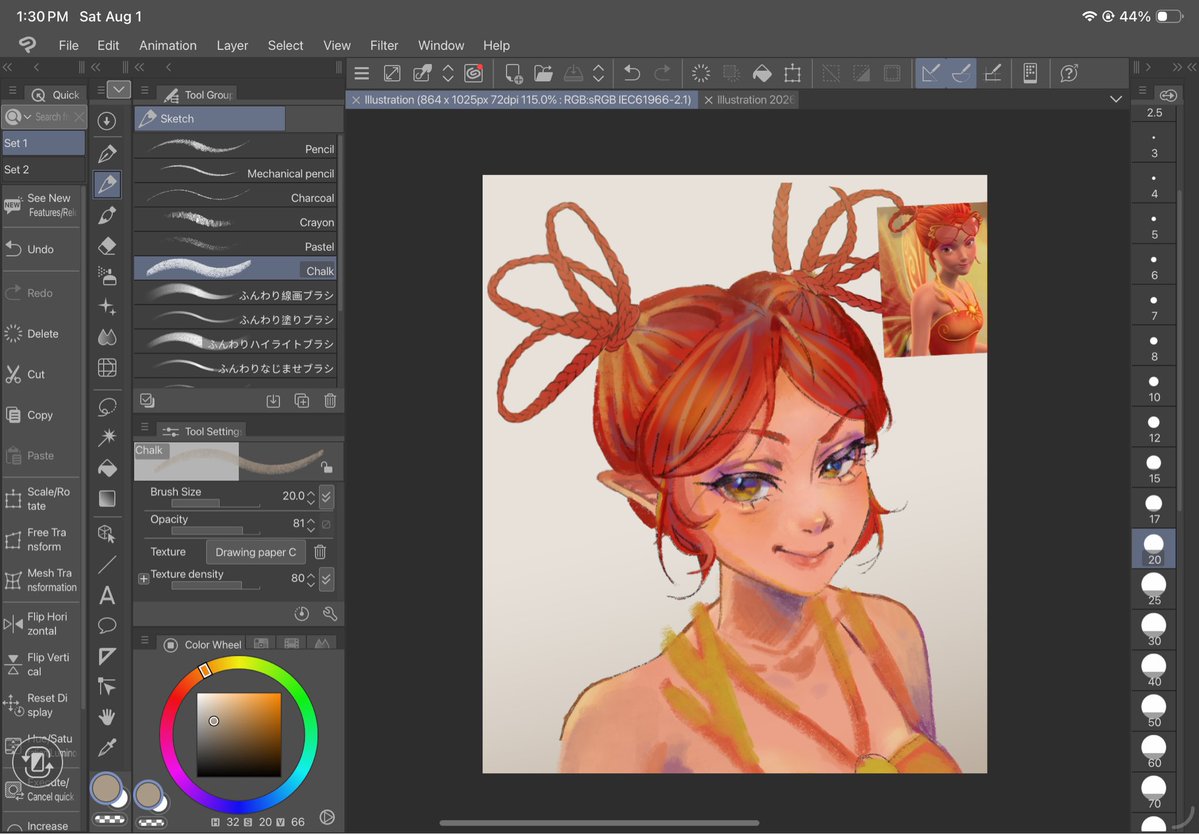Open the wrench sub tool detail settings
This screenshot has width=1199, height=834.
point(330,614)
